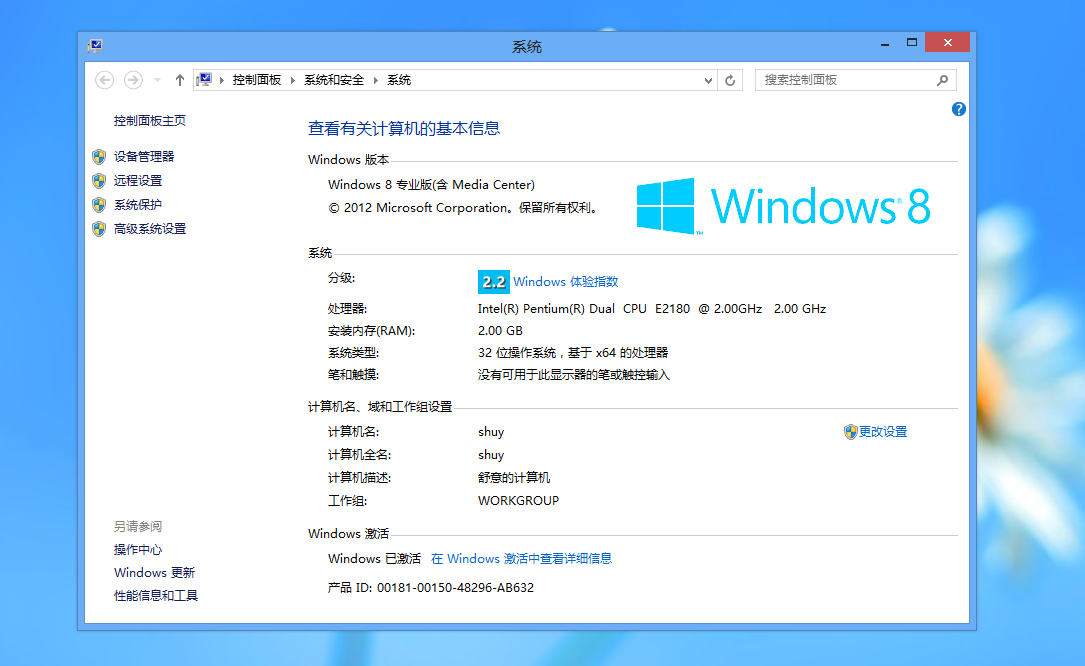Image resolution: width=1085 pixels, height=666 pixels.
Task: Open the address bar history dropdown
Action: pyautogui.click(x=708, y=80)
